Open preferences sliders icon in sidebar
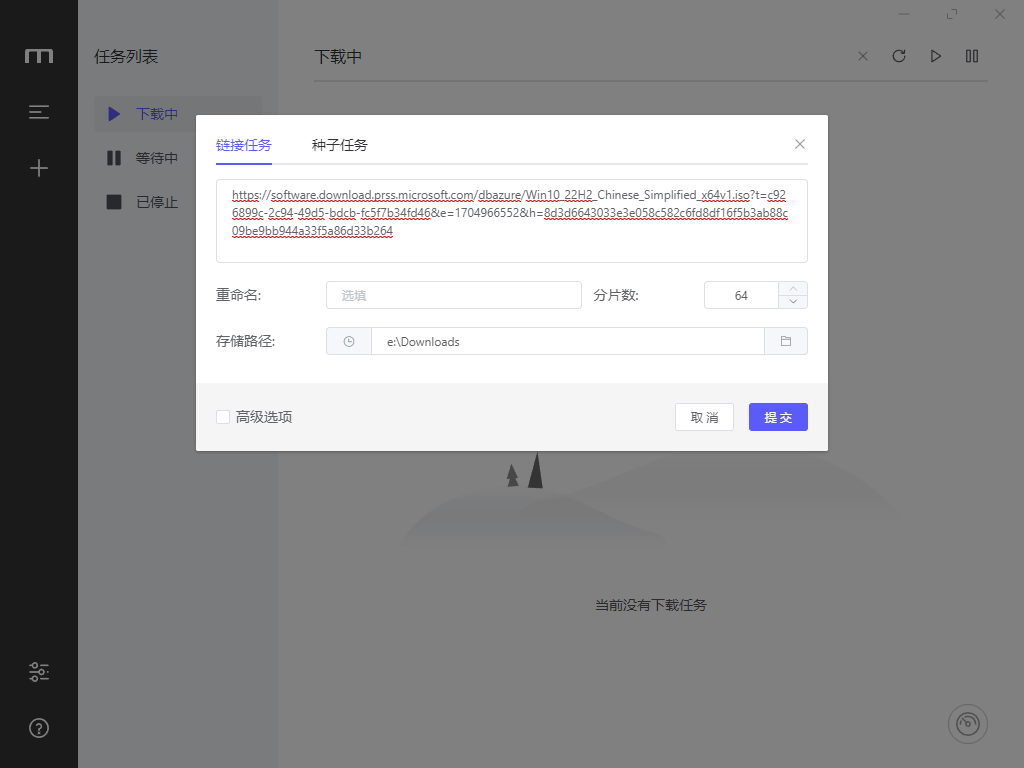The width and height of the screenshot is (1024, 768). [39, 672]
